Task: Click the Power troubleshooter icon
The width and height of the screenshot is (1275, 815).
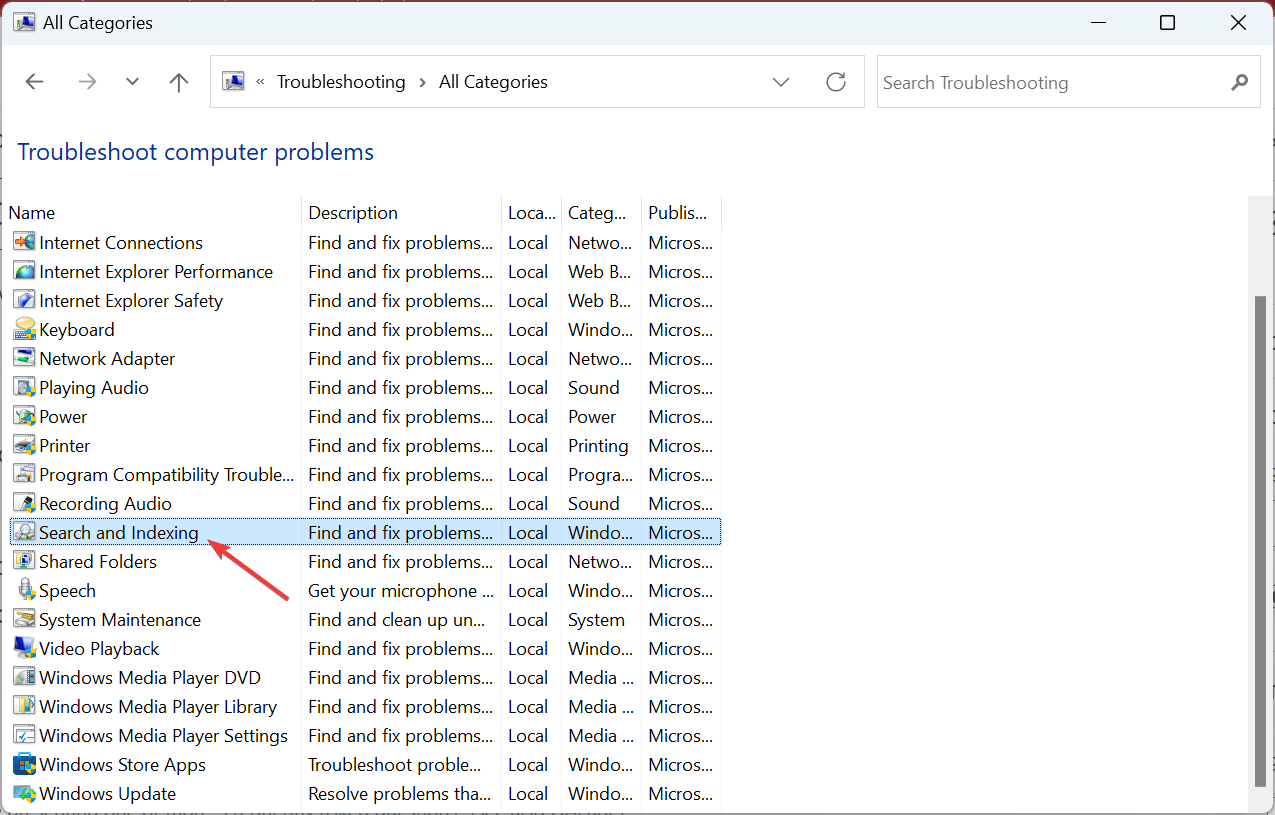Action: click(24, 416)
